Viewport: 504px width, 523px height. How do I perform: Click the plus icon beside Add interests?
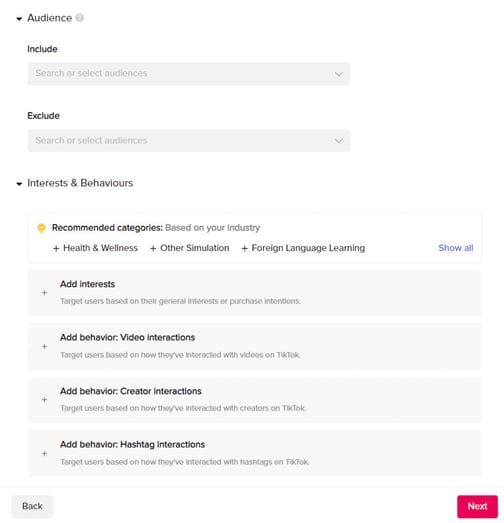click(44, 293)
